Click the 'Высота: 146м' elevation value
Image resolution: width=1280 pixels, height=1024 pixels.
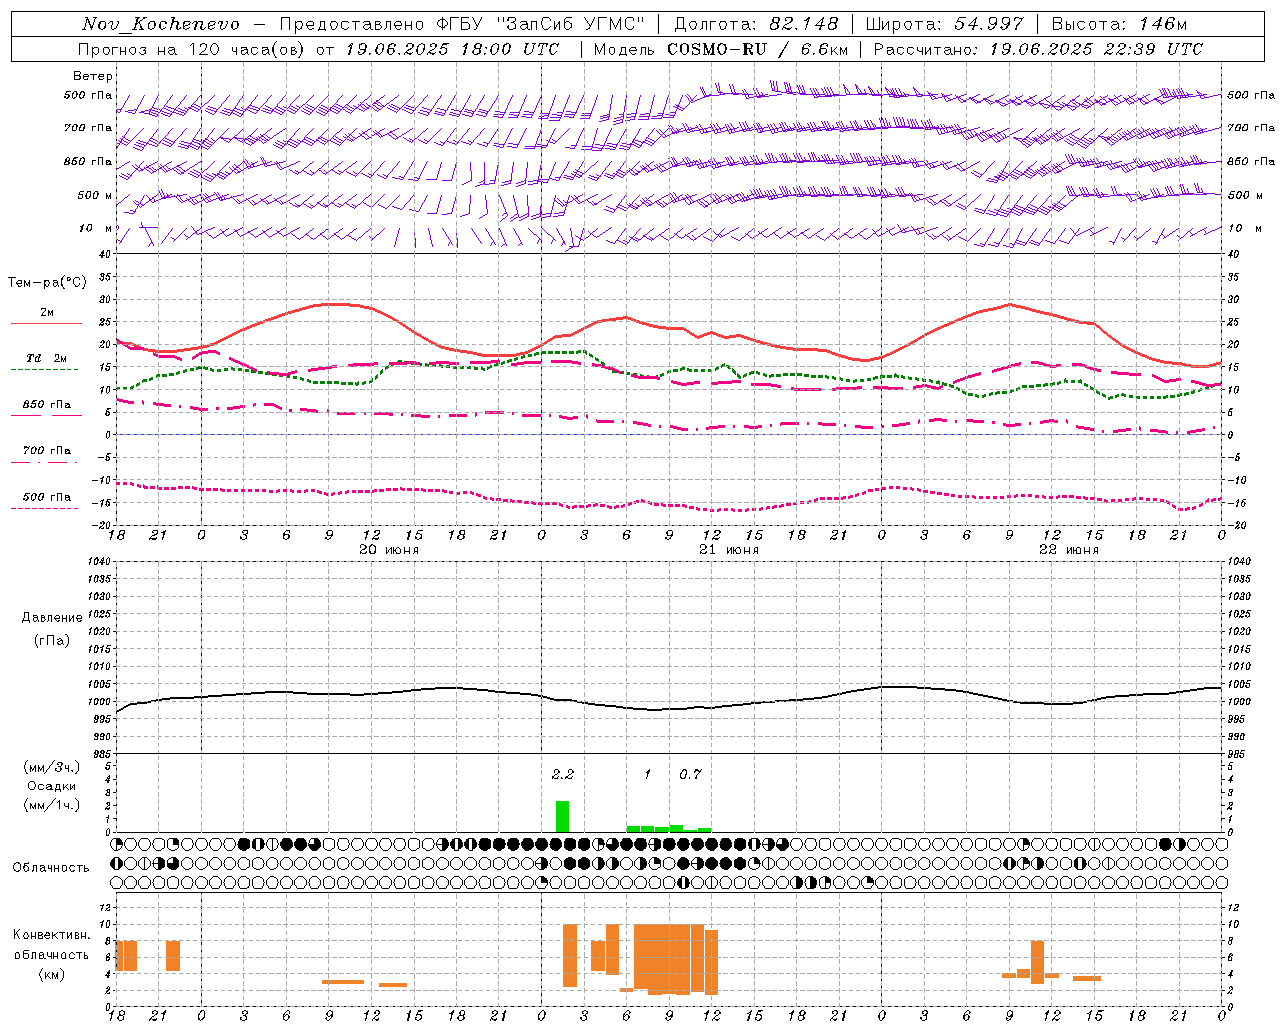tap(1119, 24)
